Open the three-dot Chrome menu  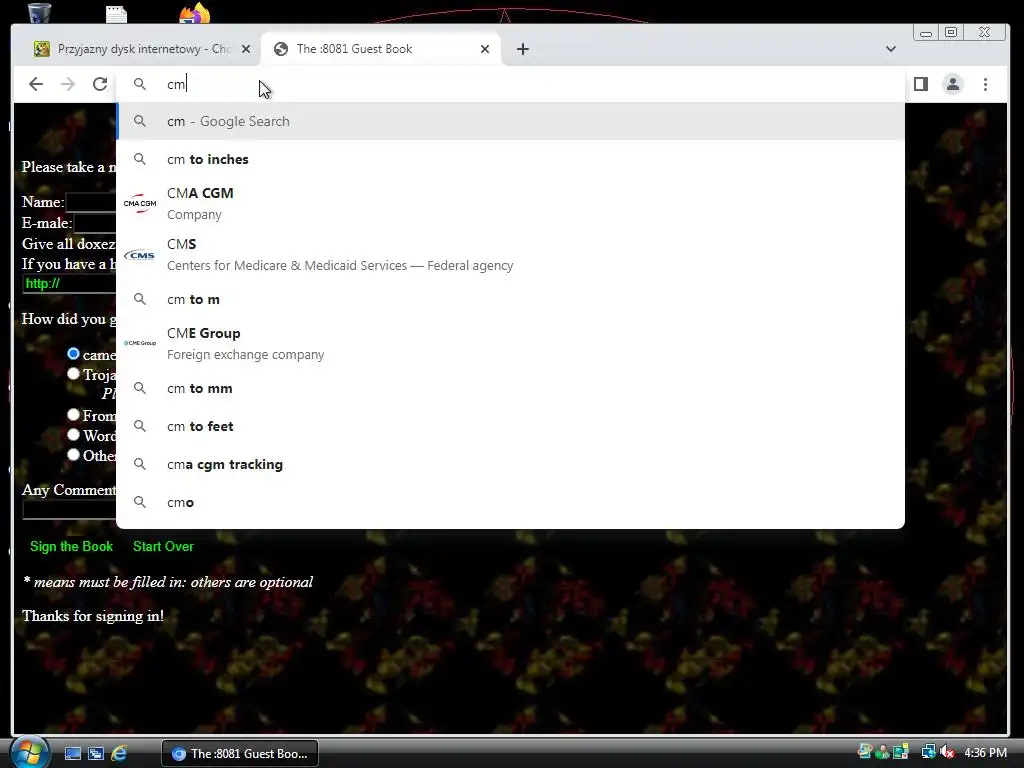985,84
